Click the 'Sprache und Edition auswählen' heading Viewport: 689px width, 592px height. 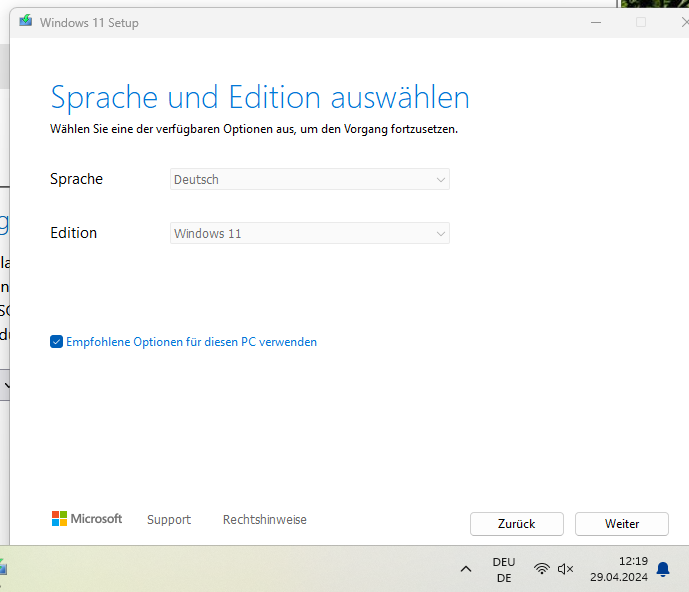click(x=260, y=98)
